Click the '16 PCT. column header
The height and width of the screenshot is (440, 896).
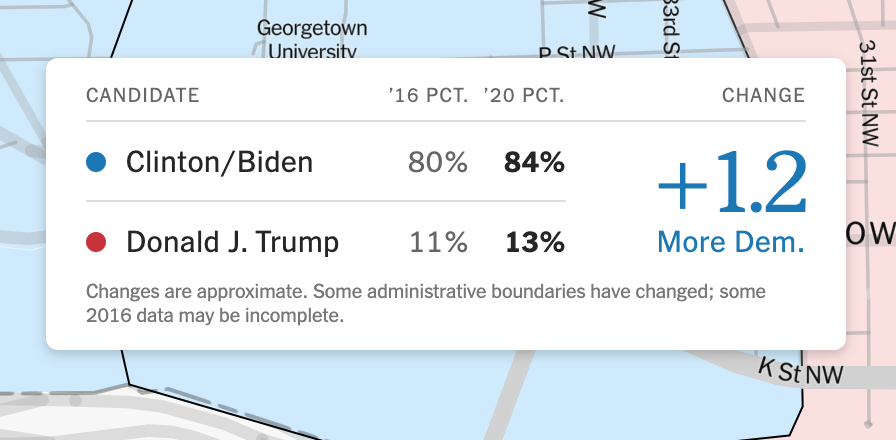pos(428,96)
